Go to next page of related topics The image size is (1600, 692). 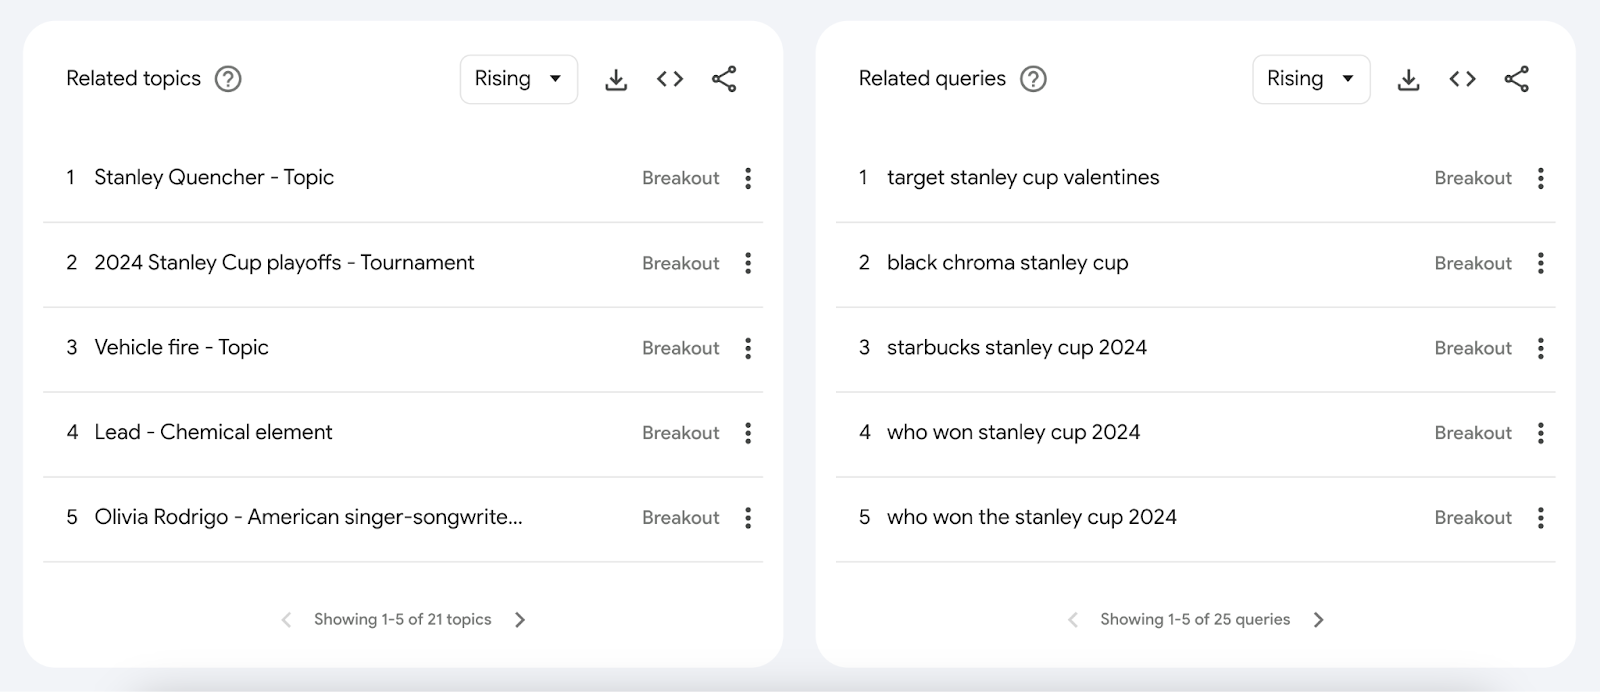520,619
